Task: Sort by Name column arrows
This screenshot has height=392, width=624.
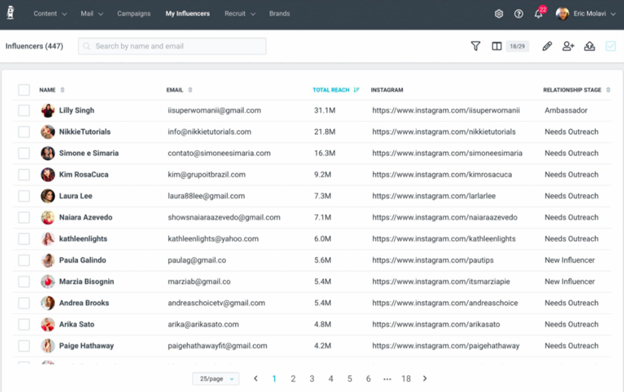Action: pos(62,90)
